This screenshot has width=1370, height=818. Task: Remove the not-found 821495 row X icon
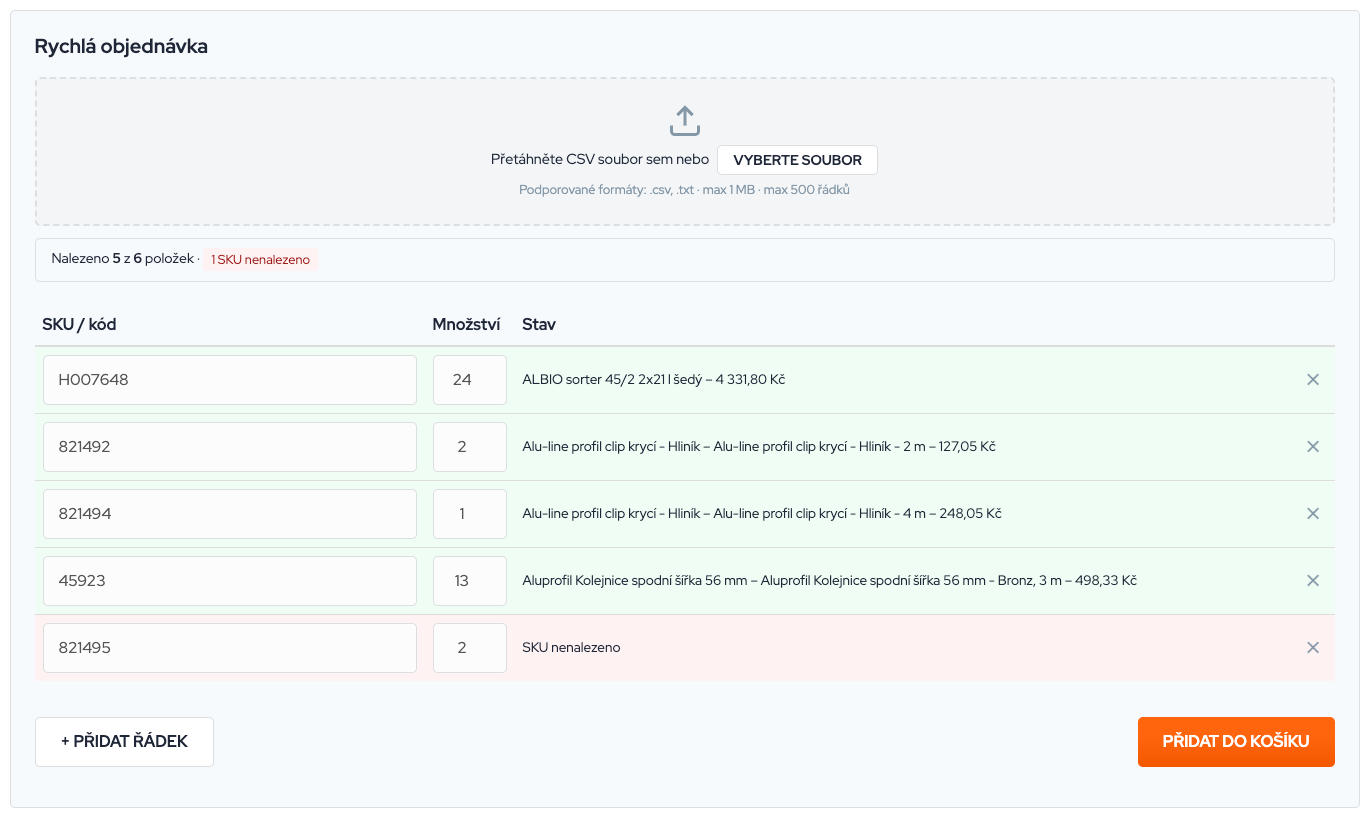coord(1313,648)
